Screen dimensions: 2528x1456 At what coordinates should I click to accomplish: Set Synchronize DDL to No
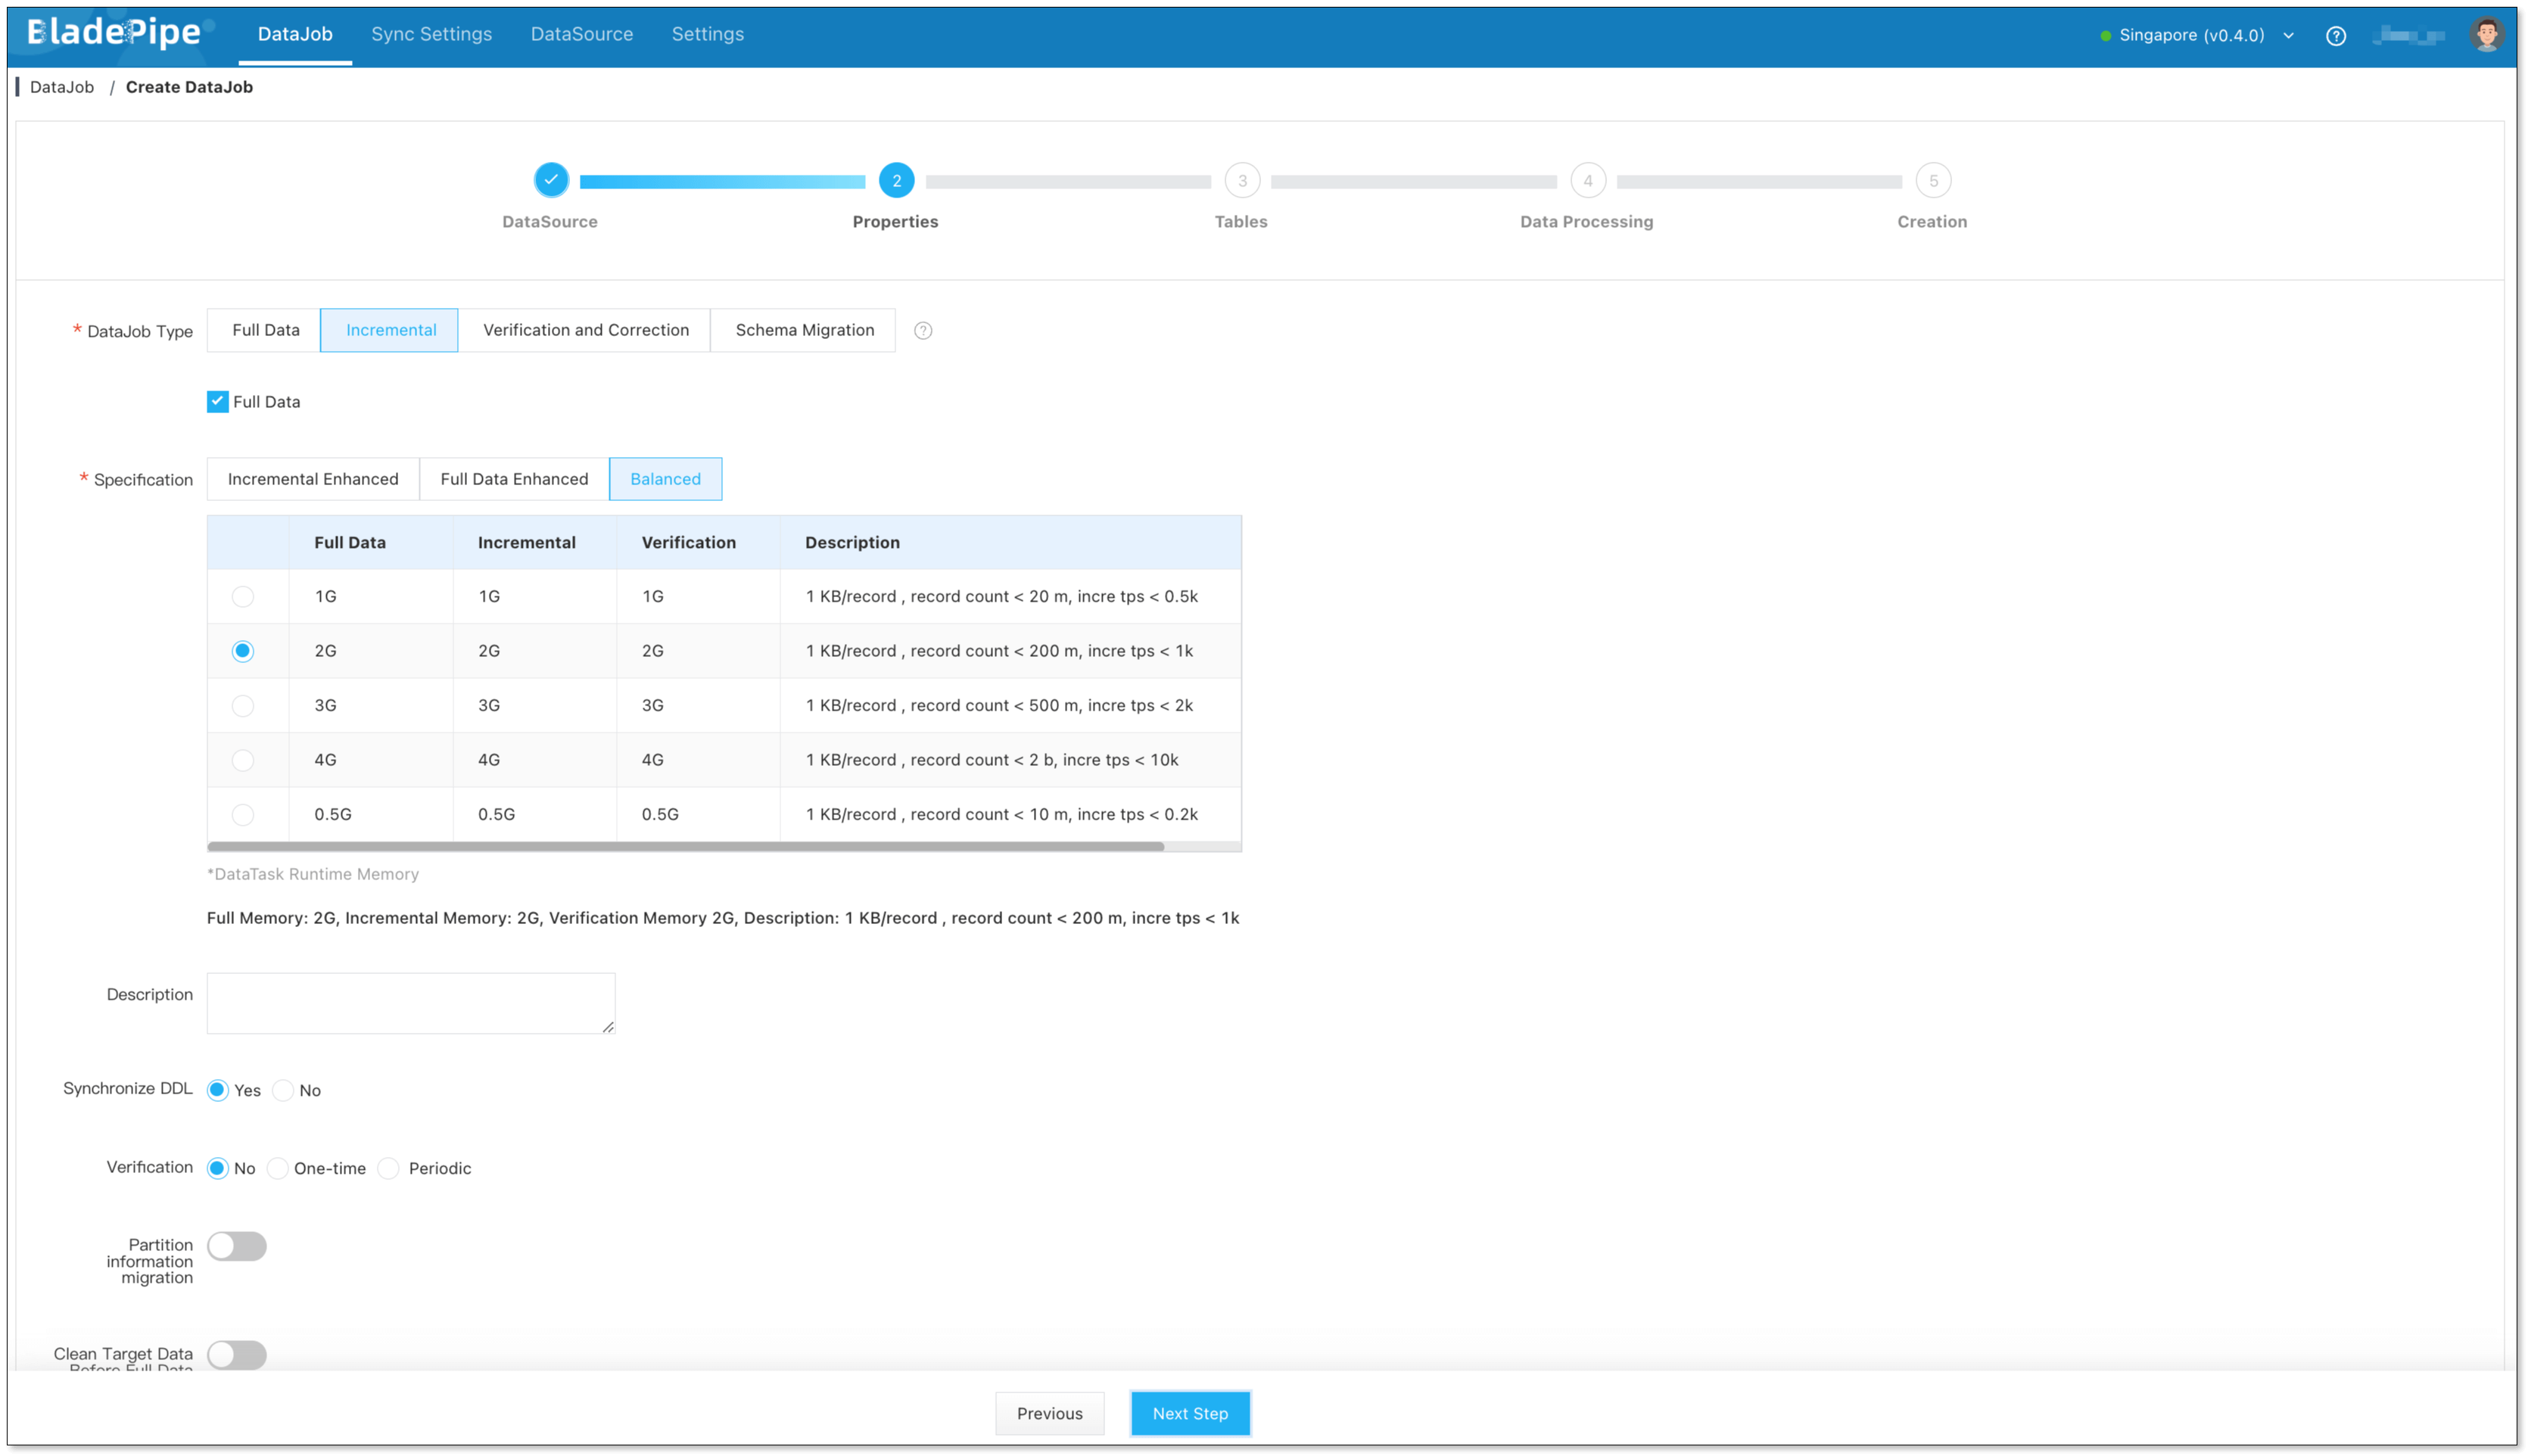tap(284, 1090)
